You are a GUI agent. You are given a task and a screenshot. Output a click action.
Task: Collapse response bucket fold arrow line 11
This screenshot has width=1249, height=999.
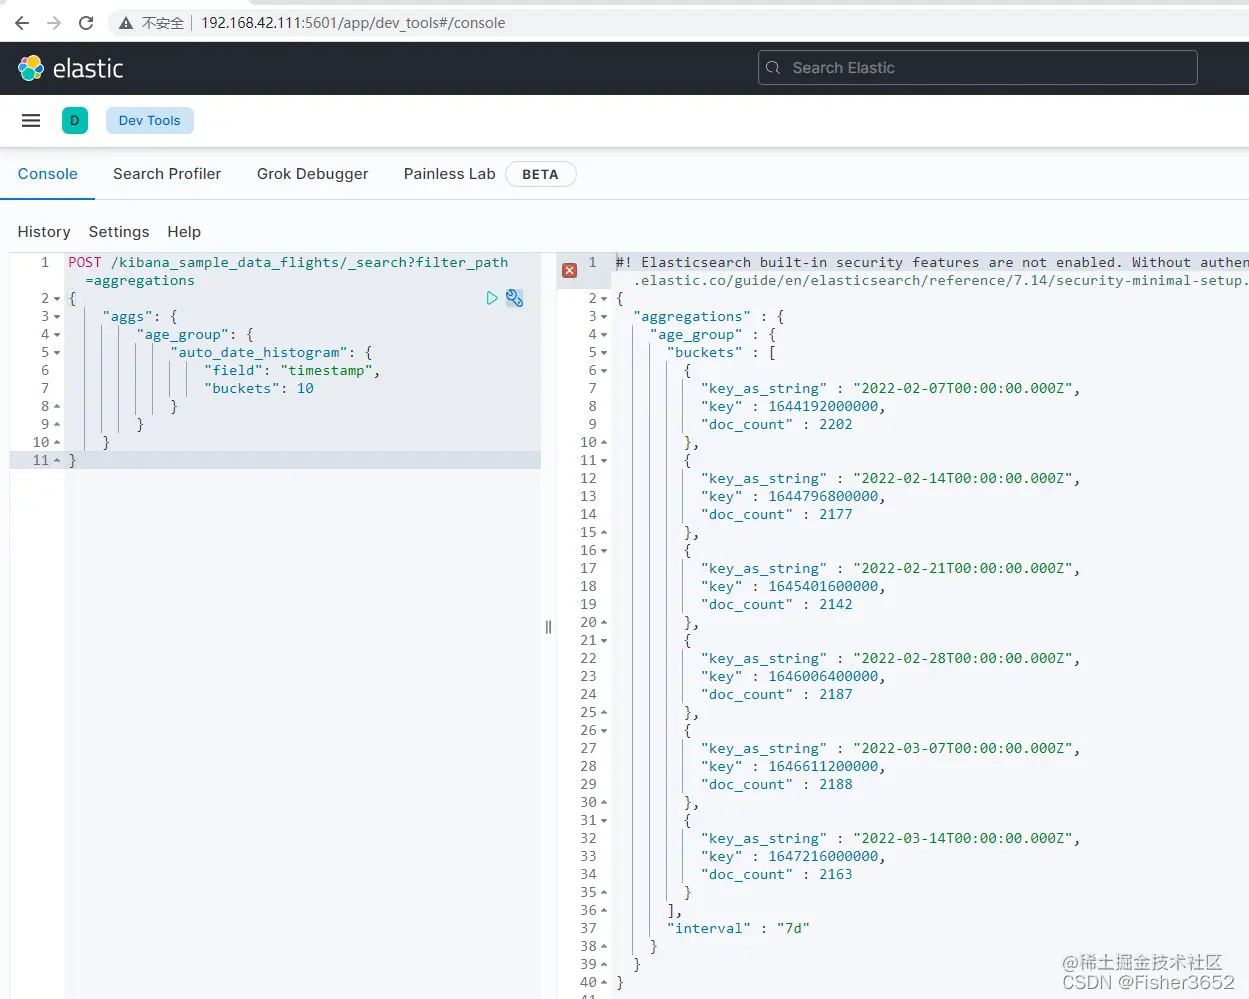604,461
